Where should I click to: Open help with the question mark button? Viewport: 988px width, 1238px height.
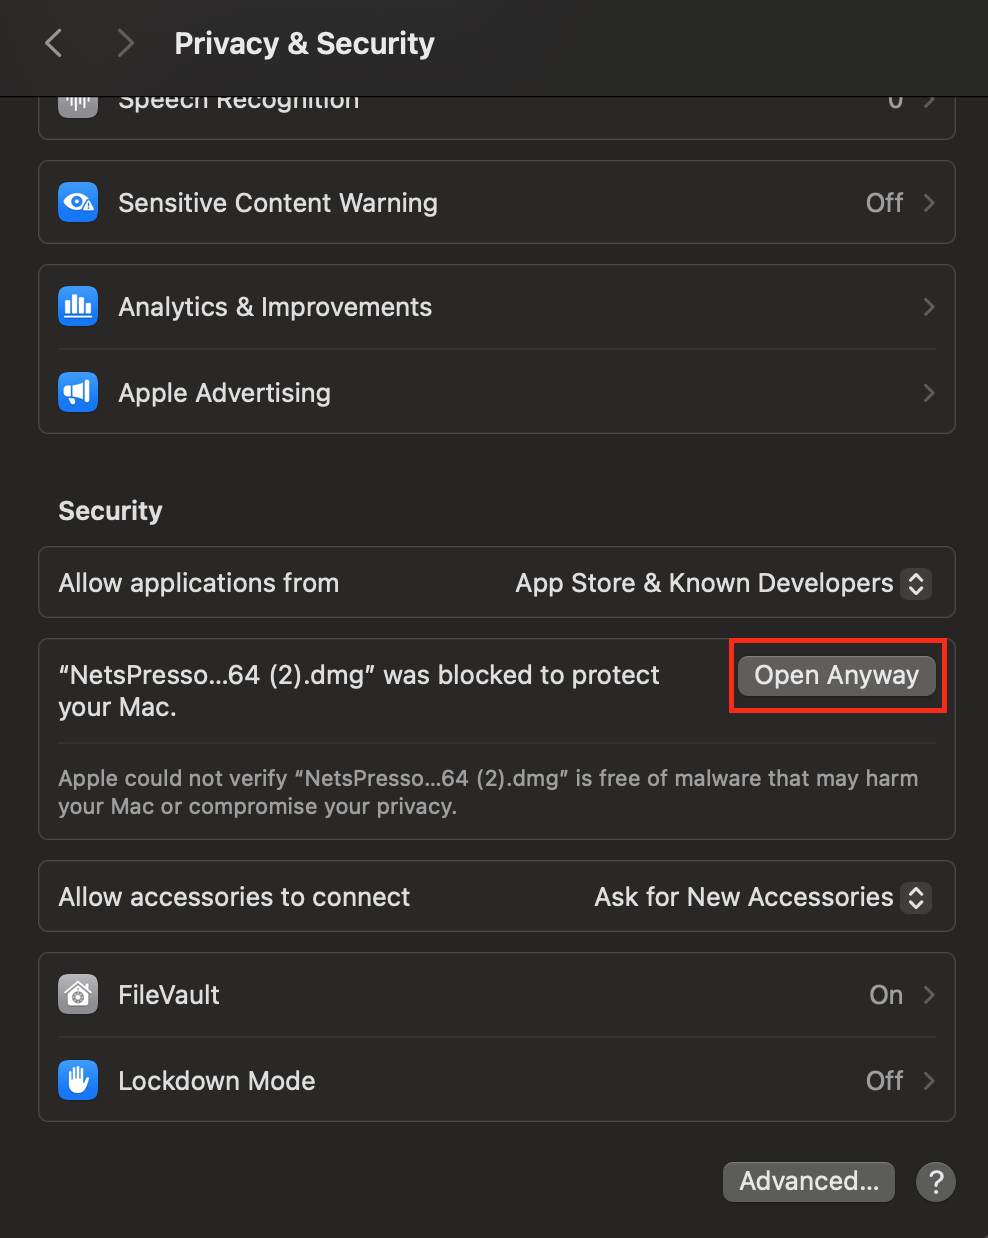click(936, 1182)
